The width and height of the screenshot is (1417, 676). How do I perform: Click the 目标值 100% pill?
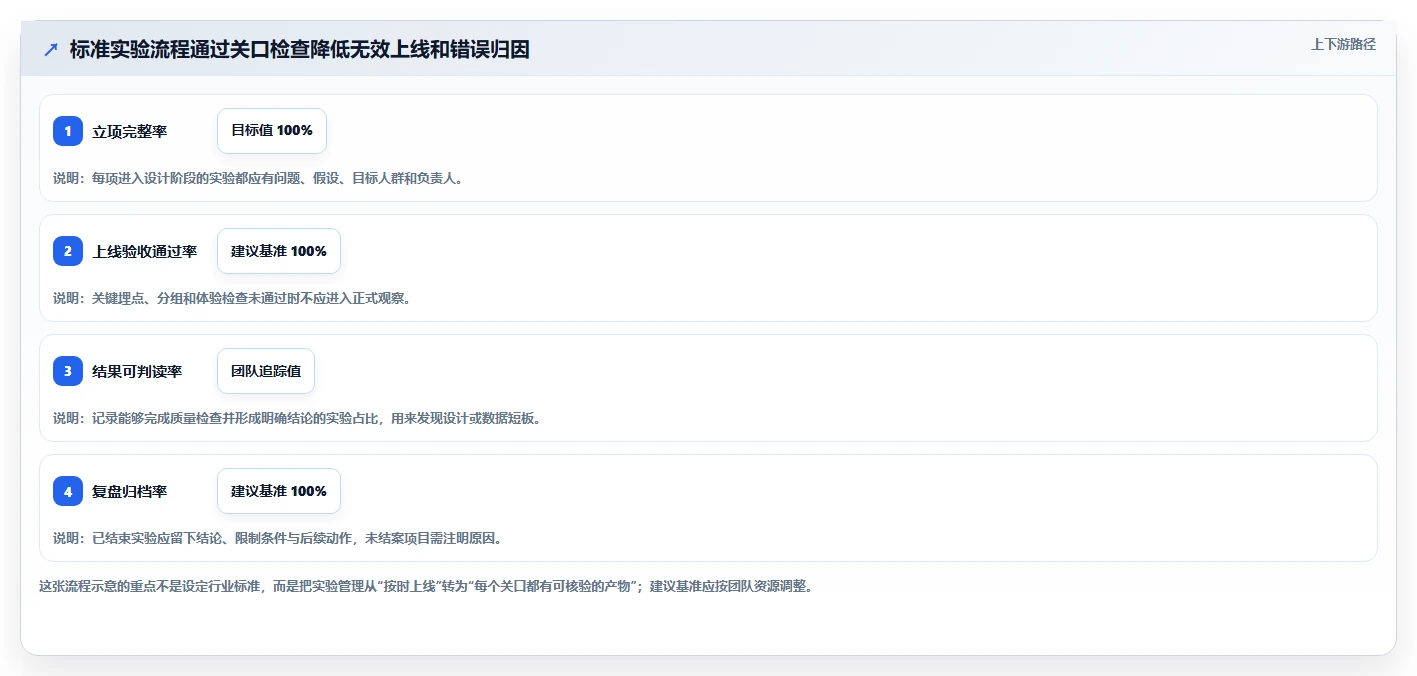[x=272, y=131]
